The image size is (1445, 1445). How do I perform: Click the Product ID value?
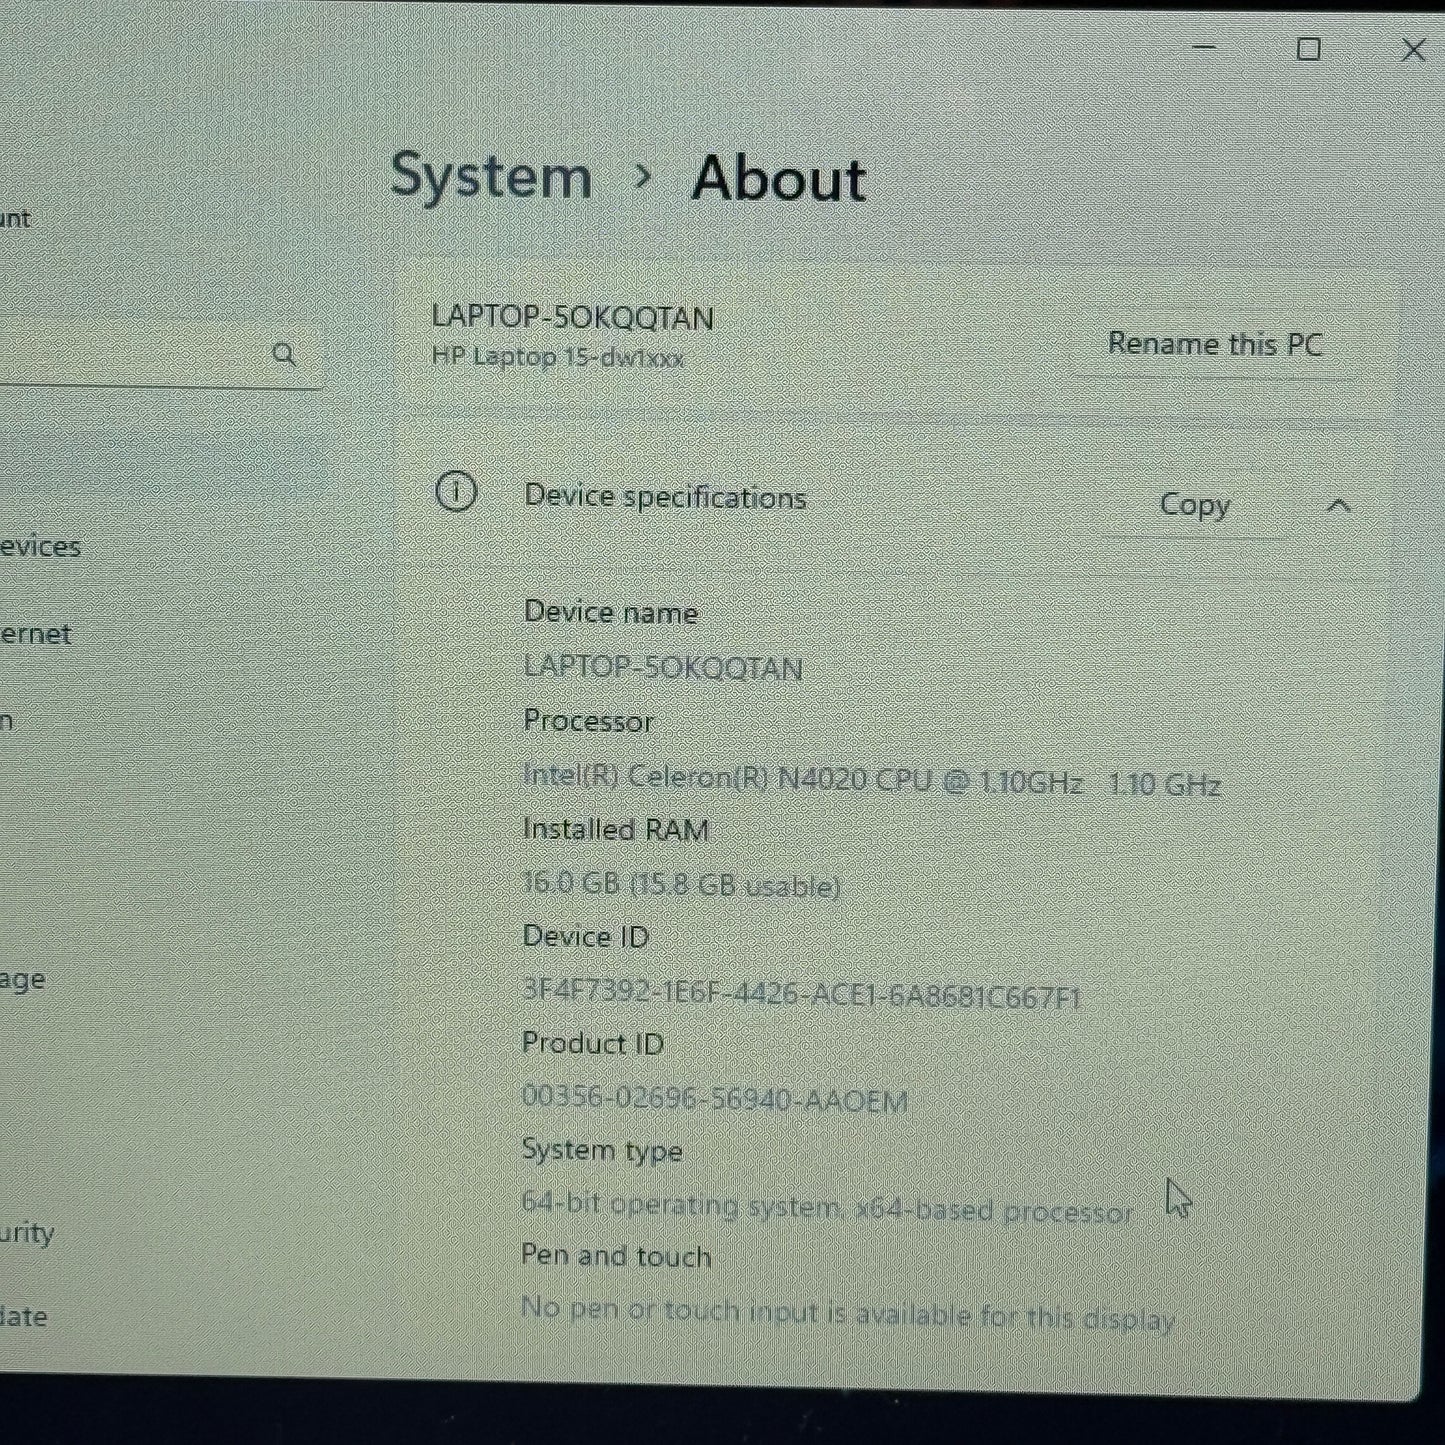click(x=713, y=1098)
